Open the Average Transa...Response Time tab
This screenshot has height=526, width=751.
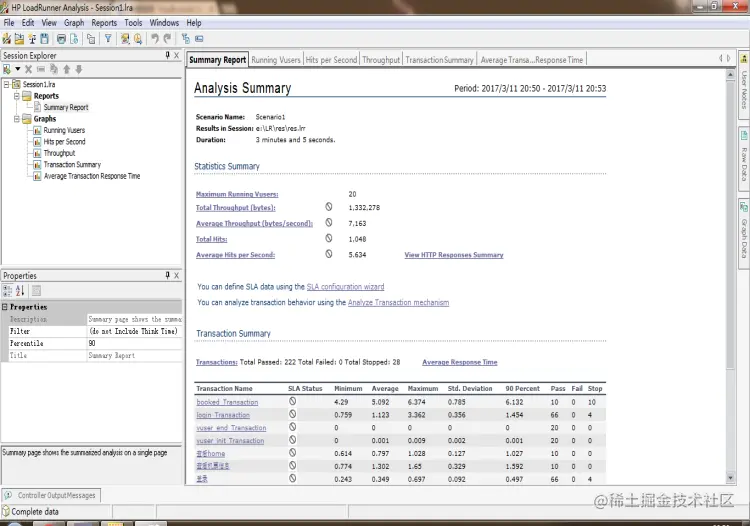point(532,60)
